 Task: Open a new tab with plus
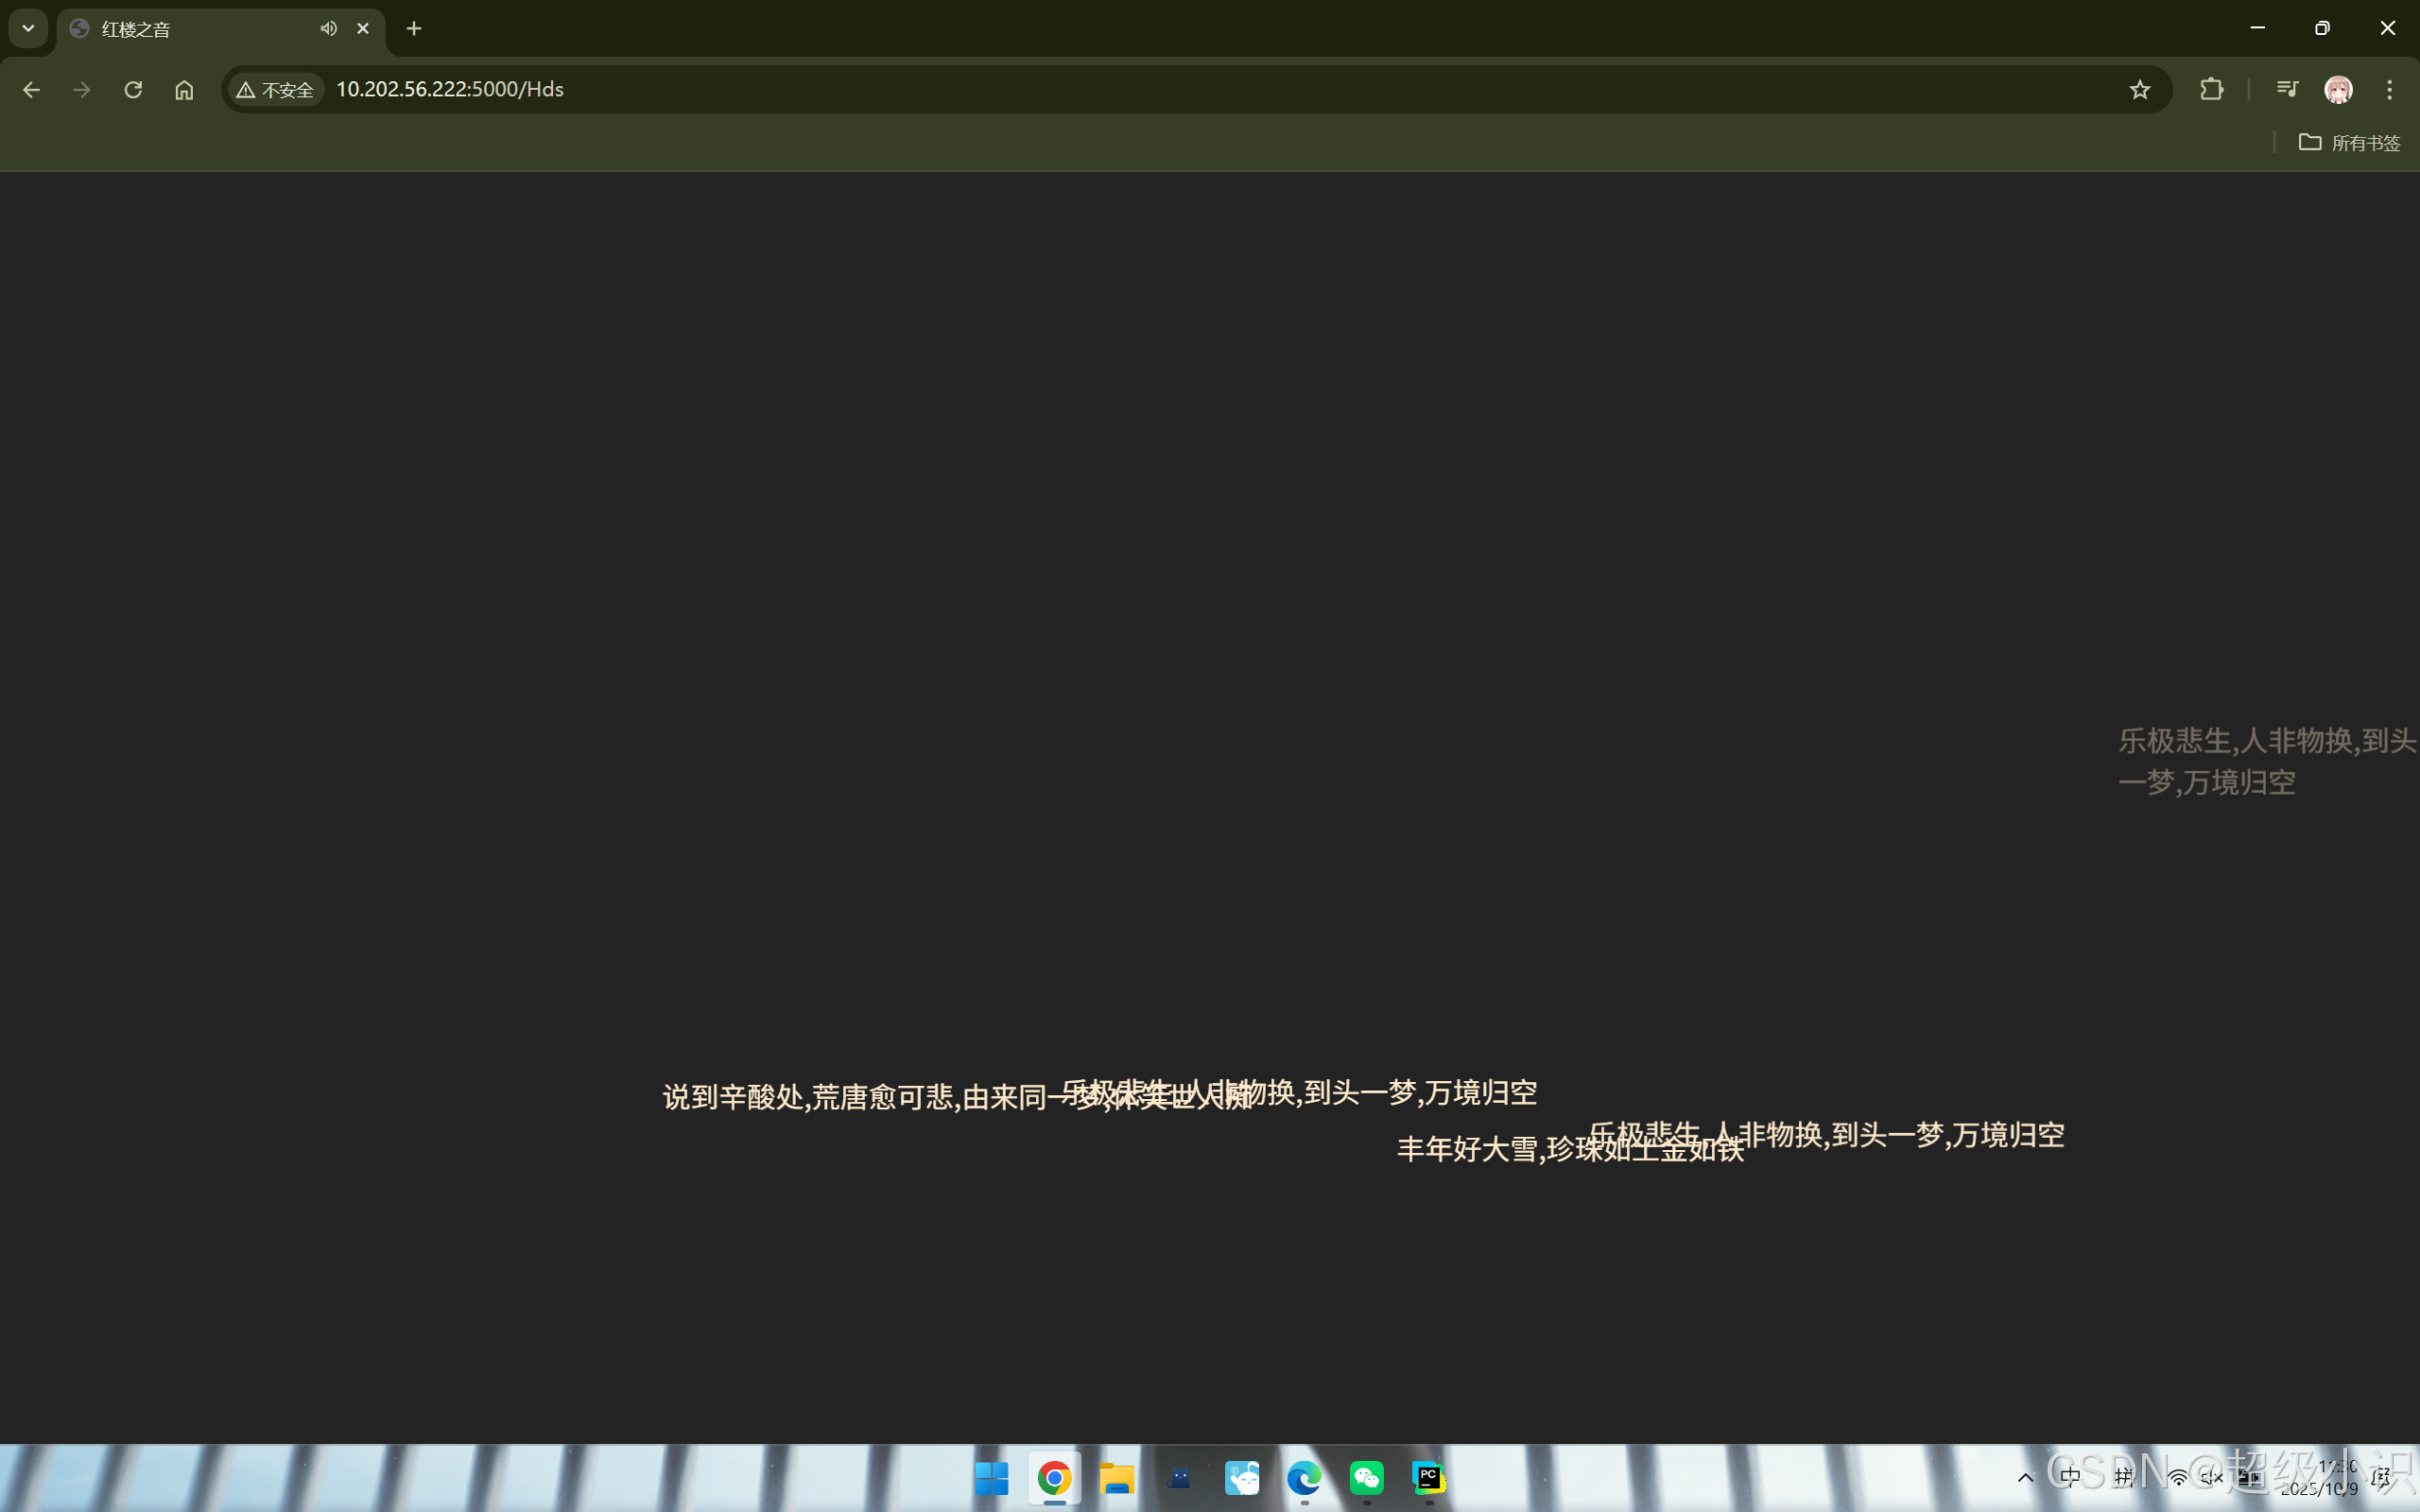(x=414, y=29)
